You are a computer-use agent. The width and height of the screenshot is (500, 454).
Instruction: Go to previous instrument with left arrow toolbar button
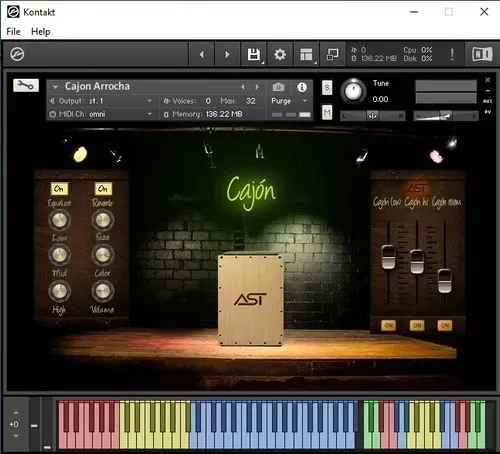pyautogui.click(x=202, y=54)
